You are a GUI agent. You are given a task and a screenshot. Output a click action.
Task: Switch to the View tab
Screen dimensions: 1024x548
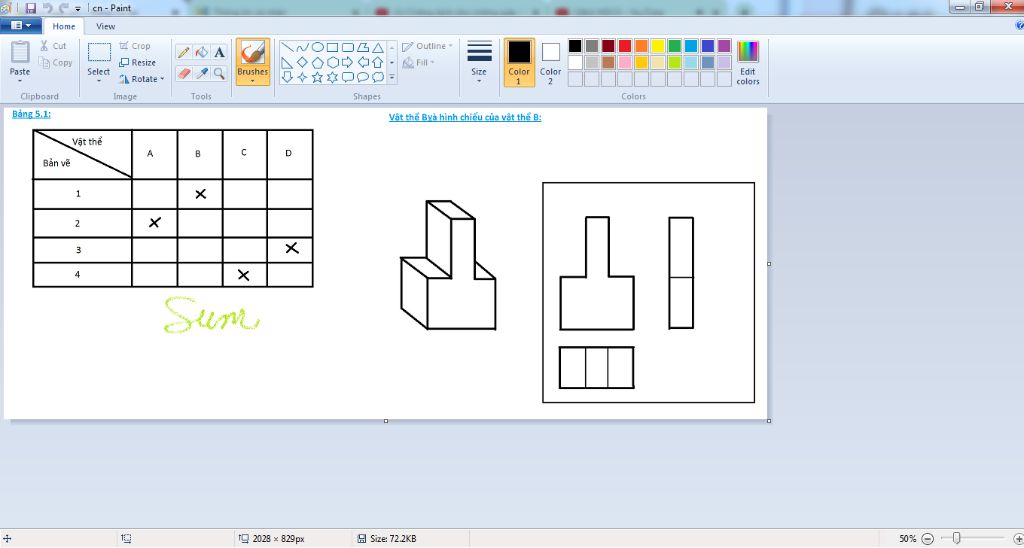(105, 26)
